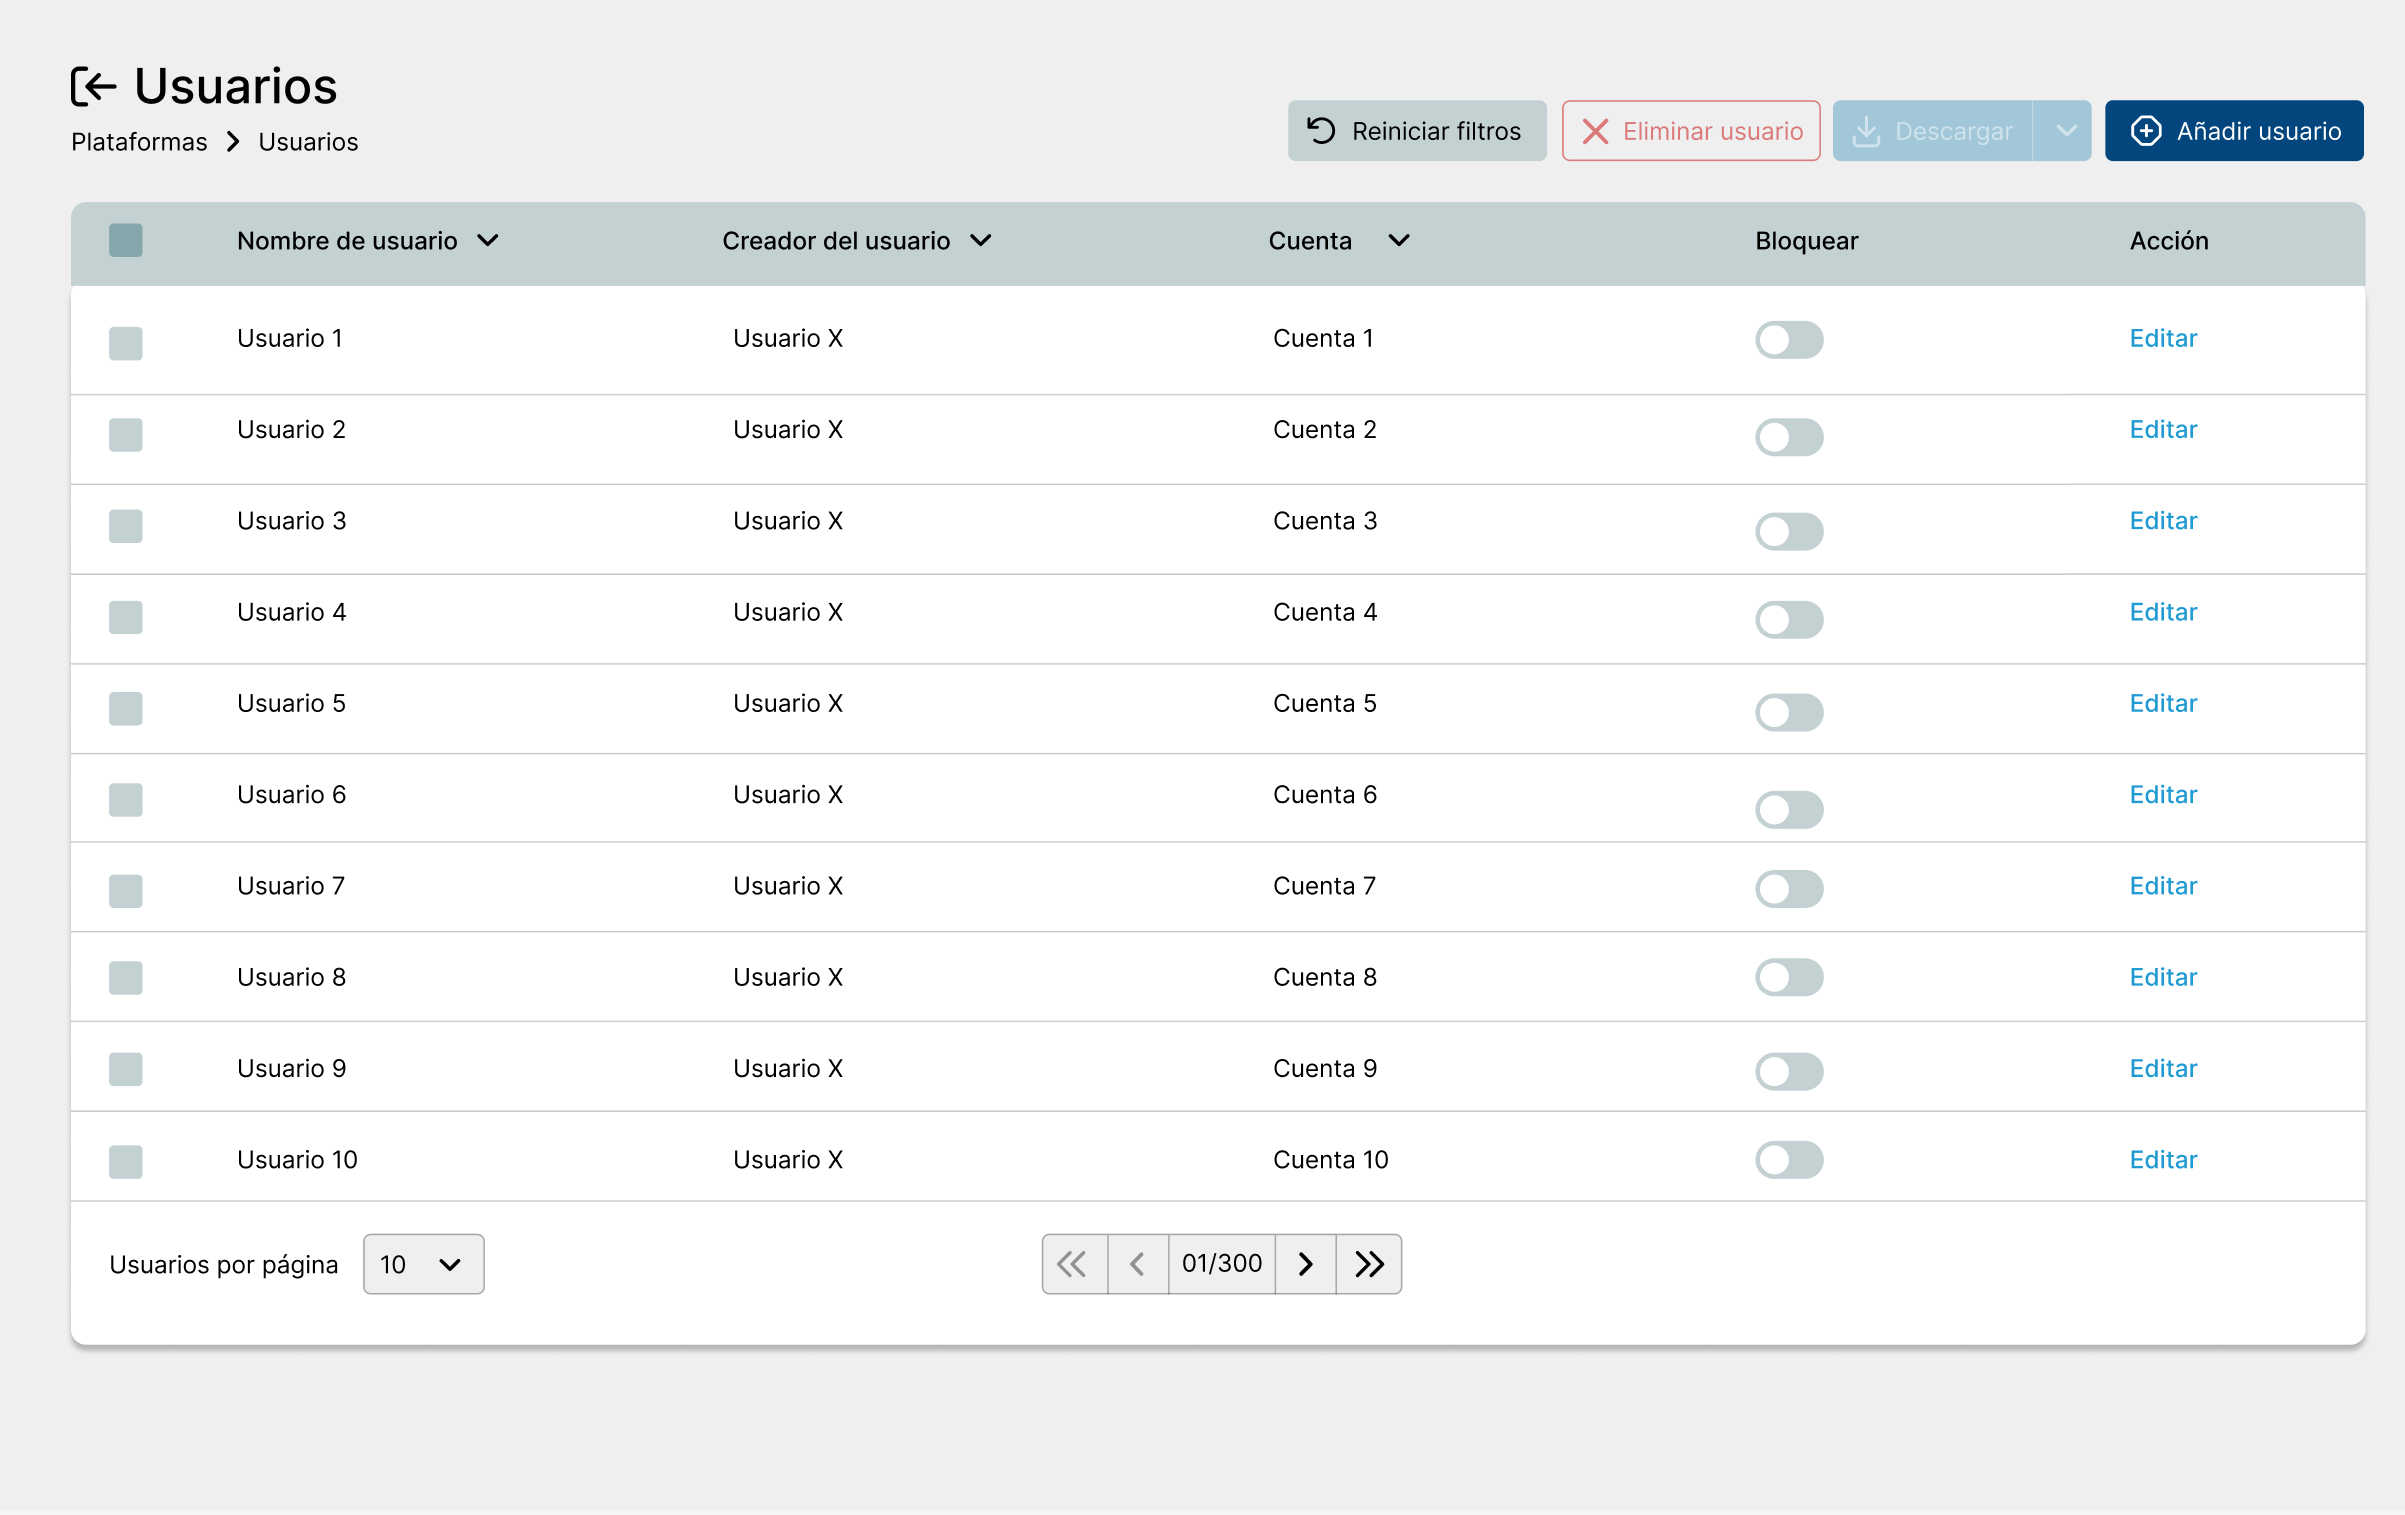Enable Bloquear switch for Usuario 7

click(1788, 888)
